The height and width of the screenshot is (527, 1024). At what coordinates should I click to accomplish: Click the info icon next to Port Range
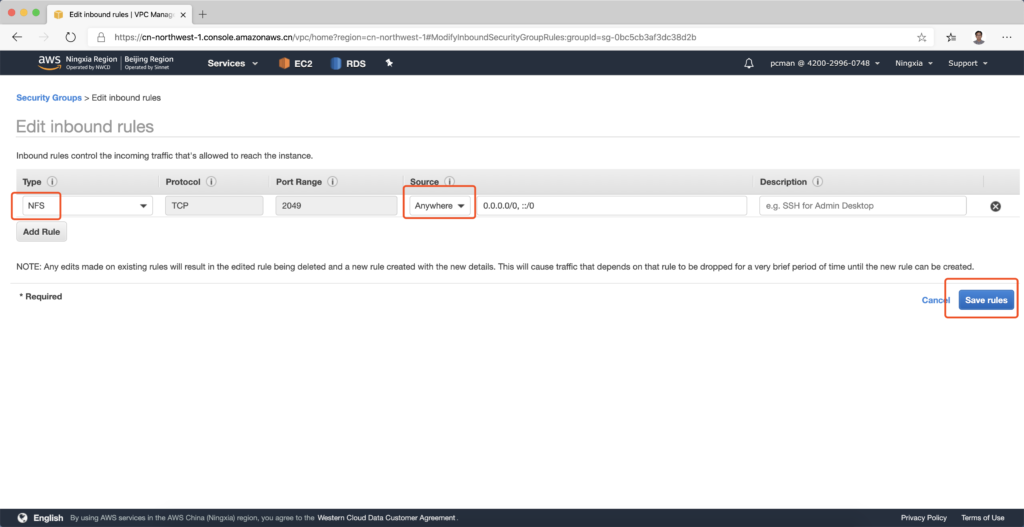coord(331,182)
